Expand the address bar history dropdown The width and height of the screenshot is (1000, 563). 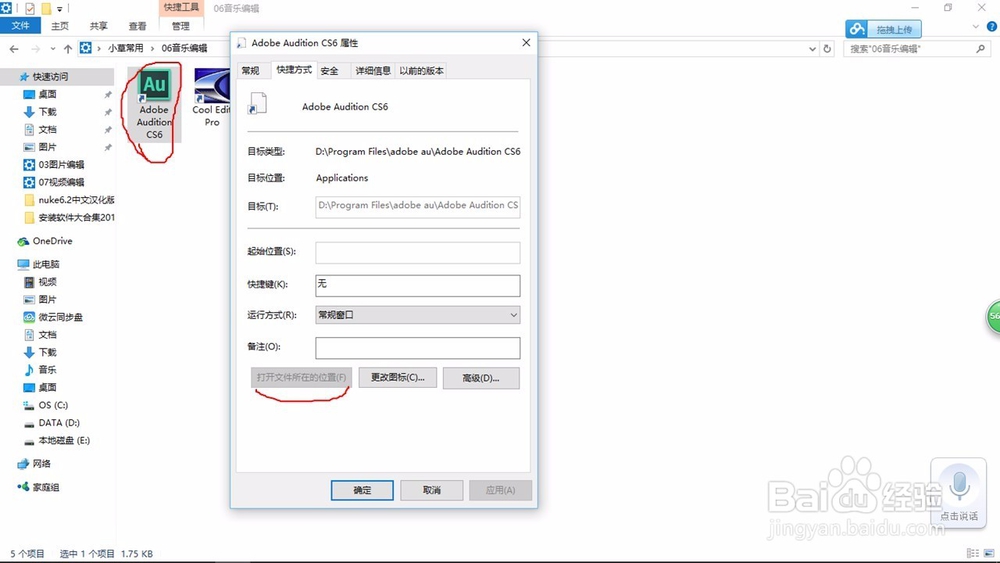point(812,48)
